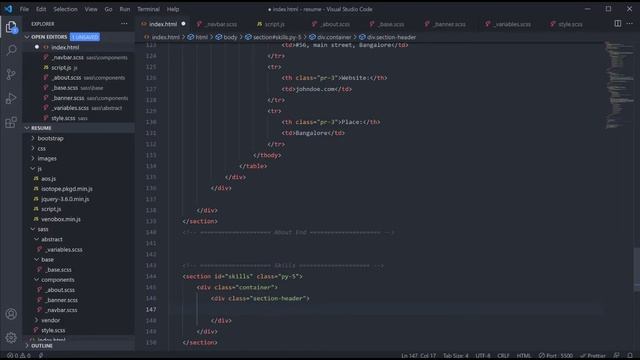The width and height of the screenshot is (640, 360).
Task: Open the Manage settings gear
Action: [x=11, y=337]
